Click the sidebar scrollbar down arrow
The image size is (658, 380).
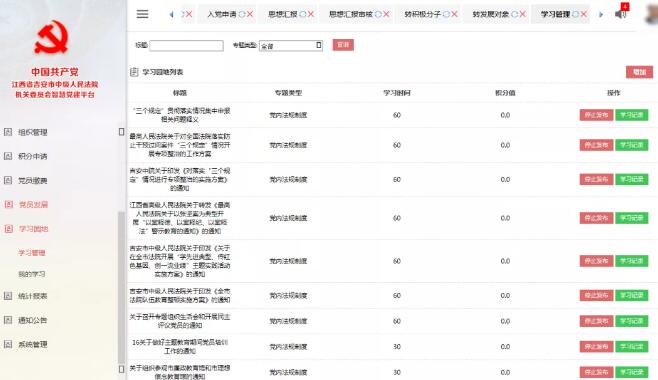pos(121,369)
